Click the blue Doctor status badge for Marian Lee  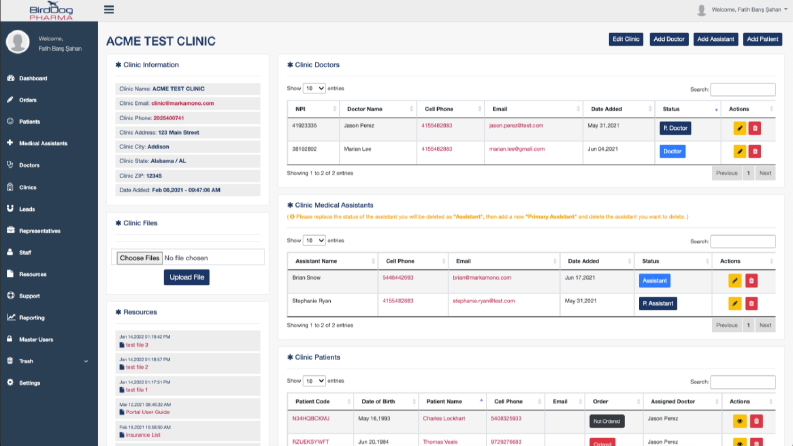(x=673, y=151)
